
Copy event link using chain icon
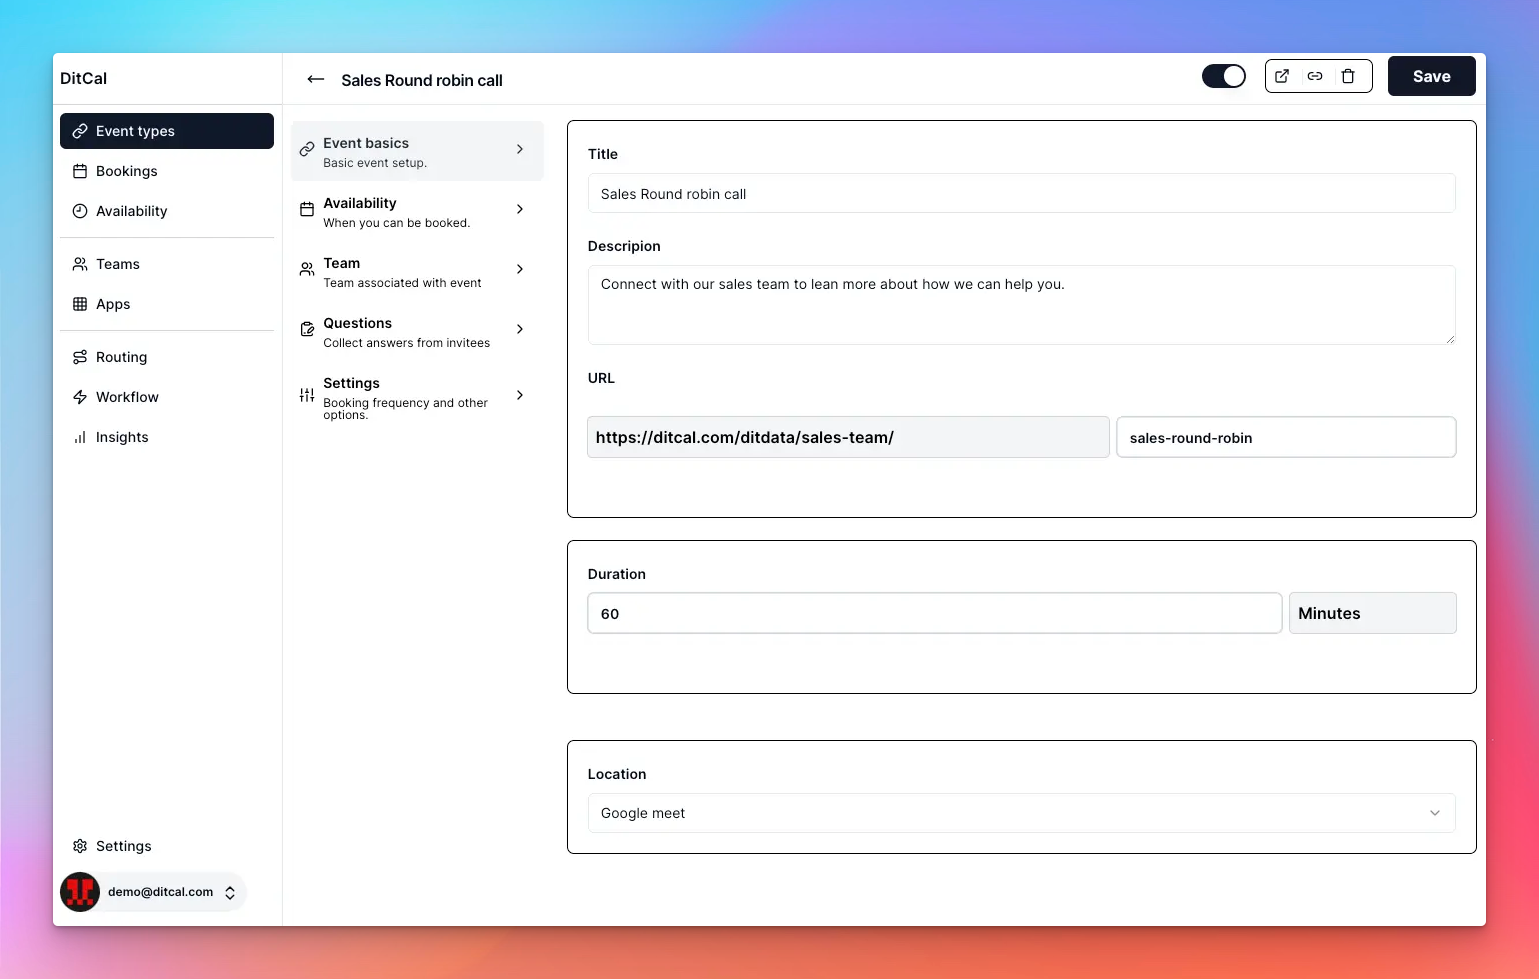point(1315,76)
